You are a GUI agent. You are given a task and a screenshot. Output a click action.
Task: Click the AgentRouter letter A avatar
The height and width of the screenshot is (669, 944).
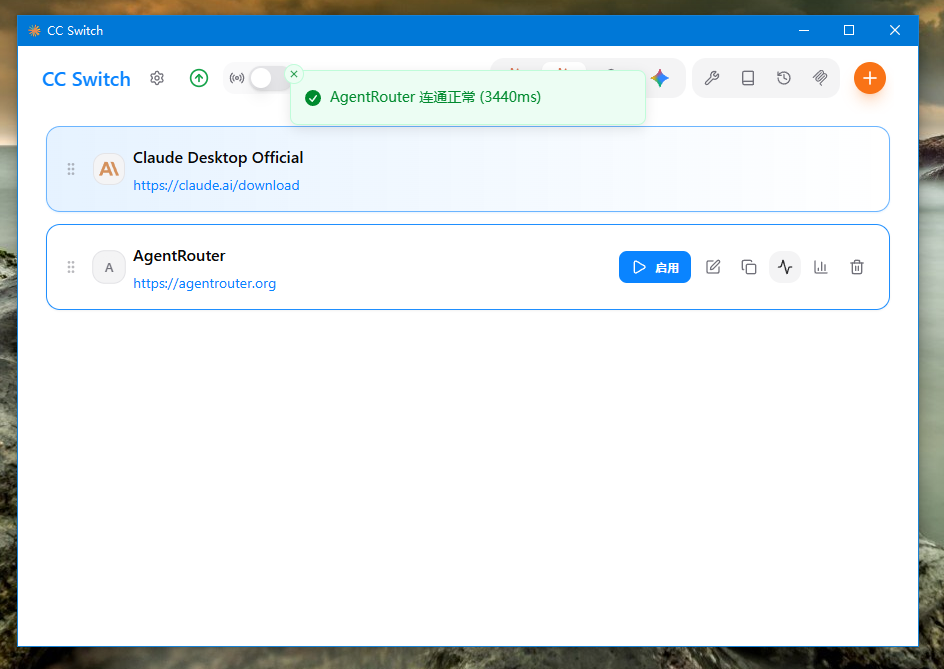[x=109, y=267]
